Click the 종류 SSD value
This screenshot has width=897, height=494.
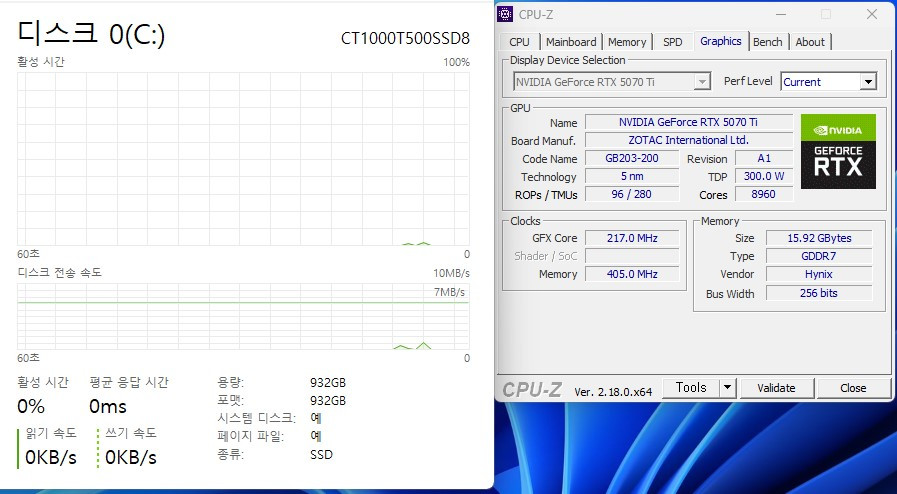[x=321, y=455]
